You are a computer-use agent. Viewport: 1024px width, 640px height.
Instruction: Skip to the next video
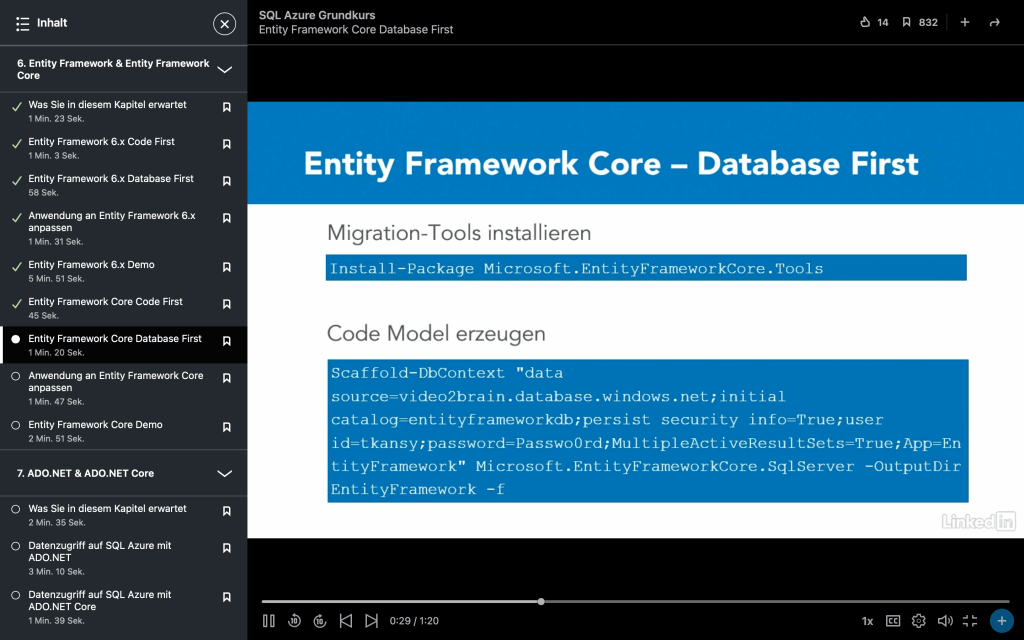coord(371,621)
